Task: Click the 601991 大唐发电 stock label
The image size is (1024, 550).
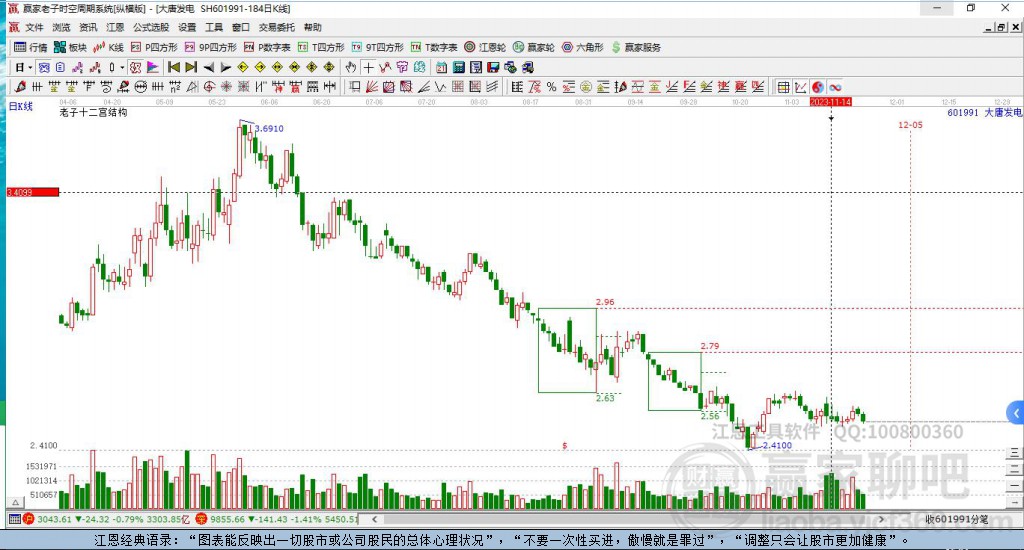Action: pos(984,112)
